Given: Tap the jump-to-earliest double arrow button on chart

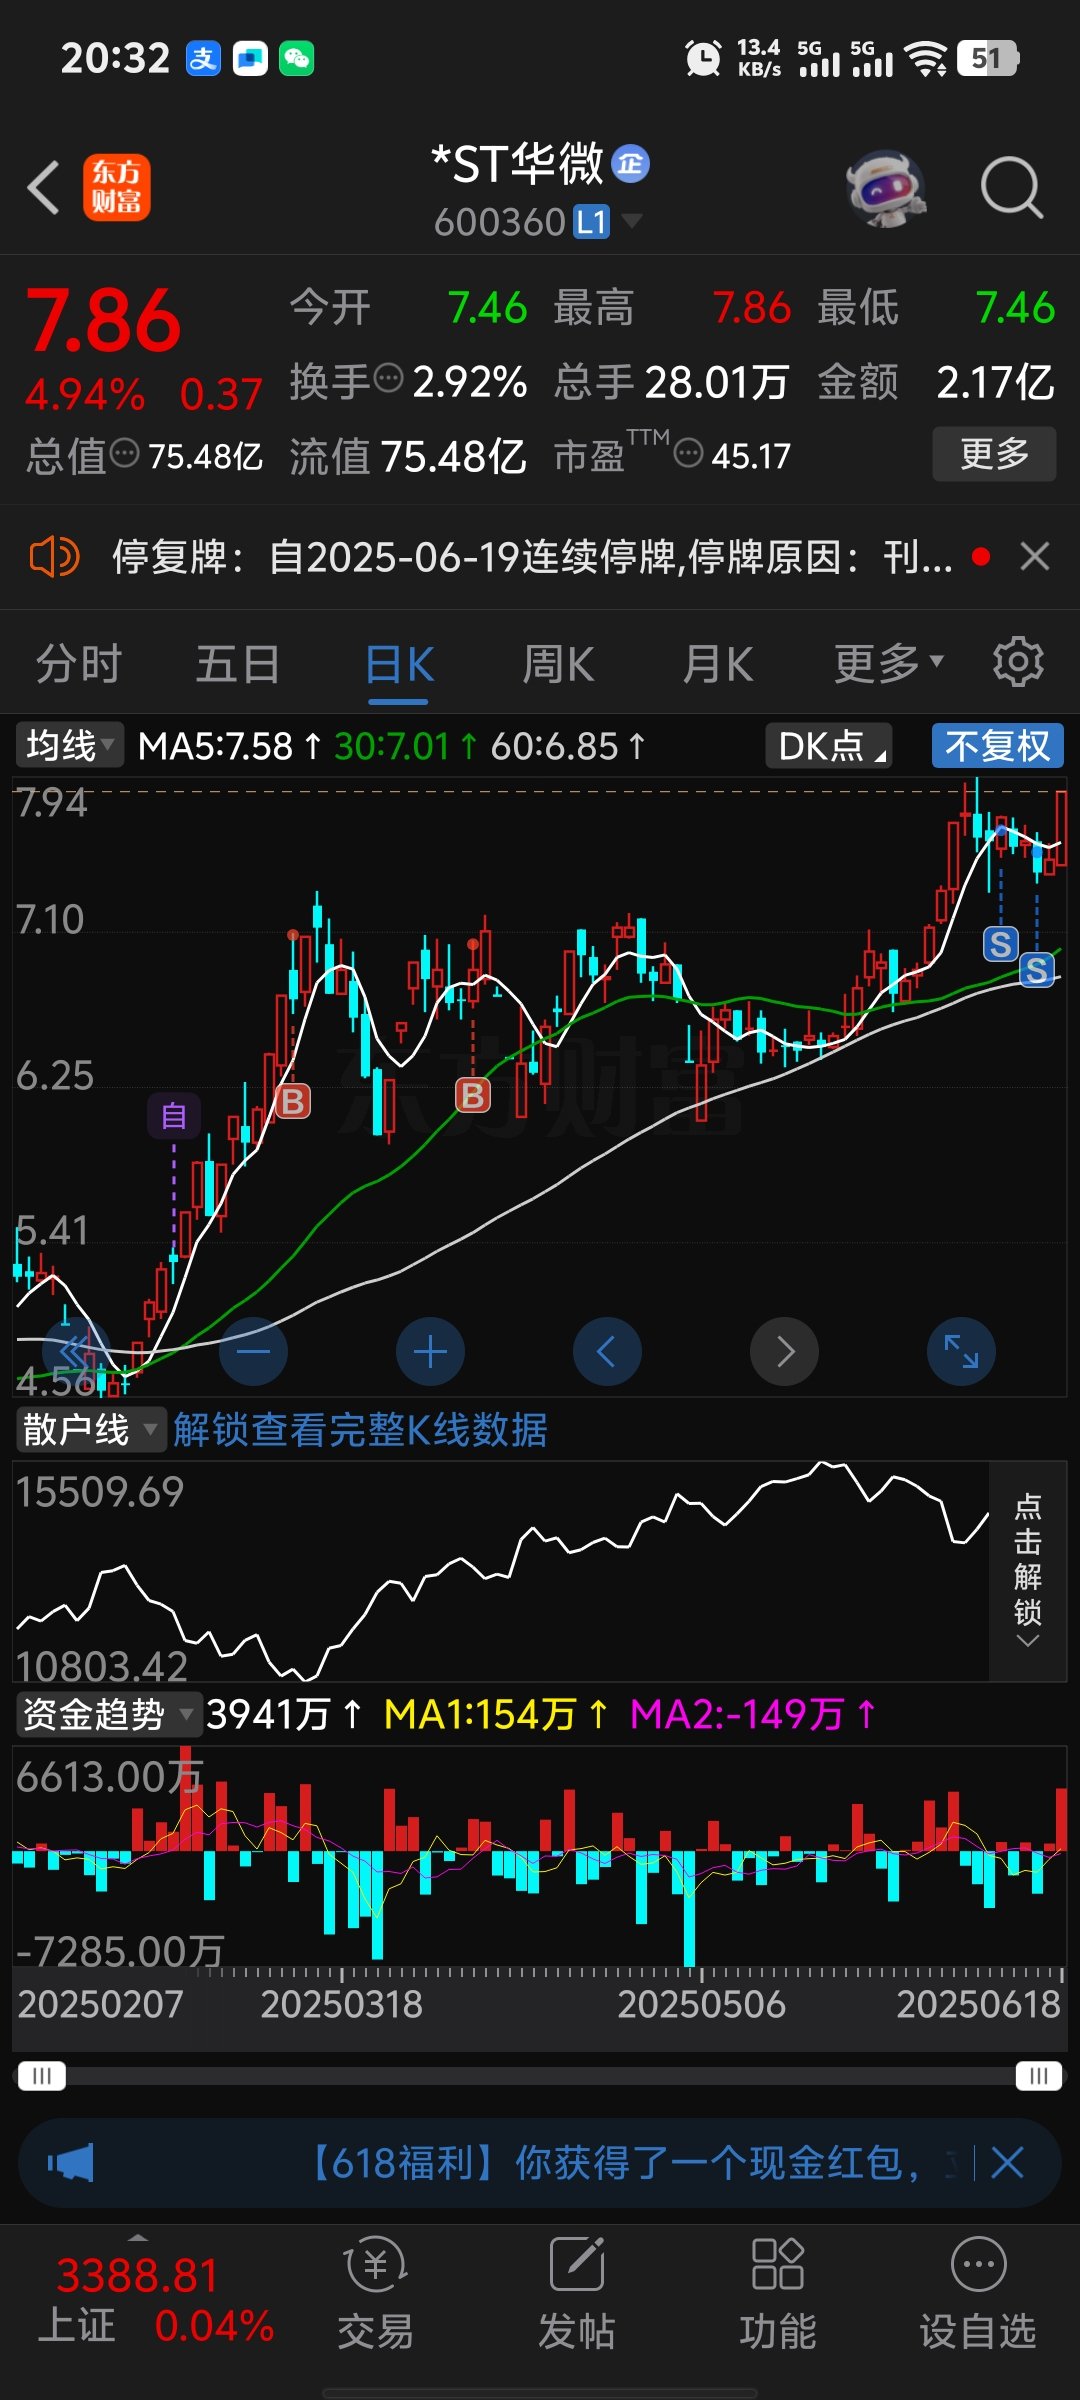Looking at the screenshot, I should [76, 1352].
